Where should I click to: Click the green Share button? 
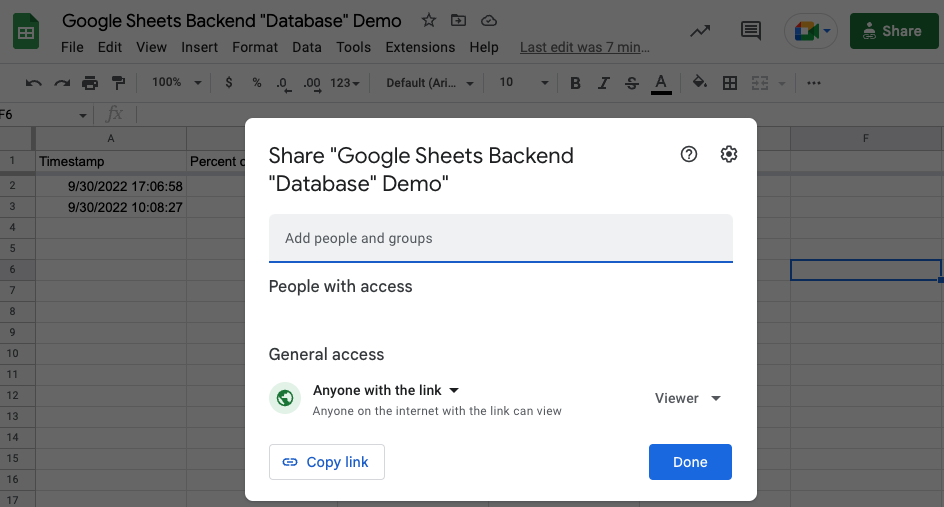(894, 31)
